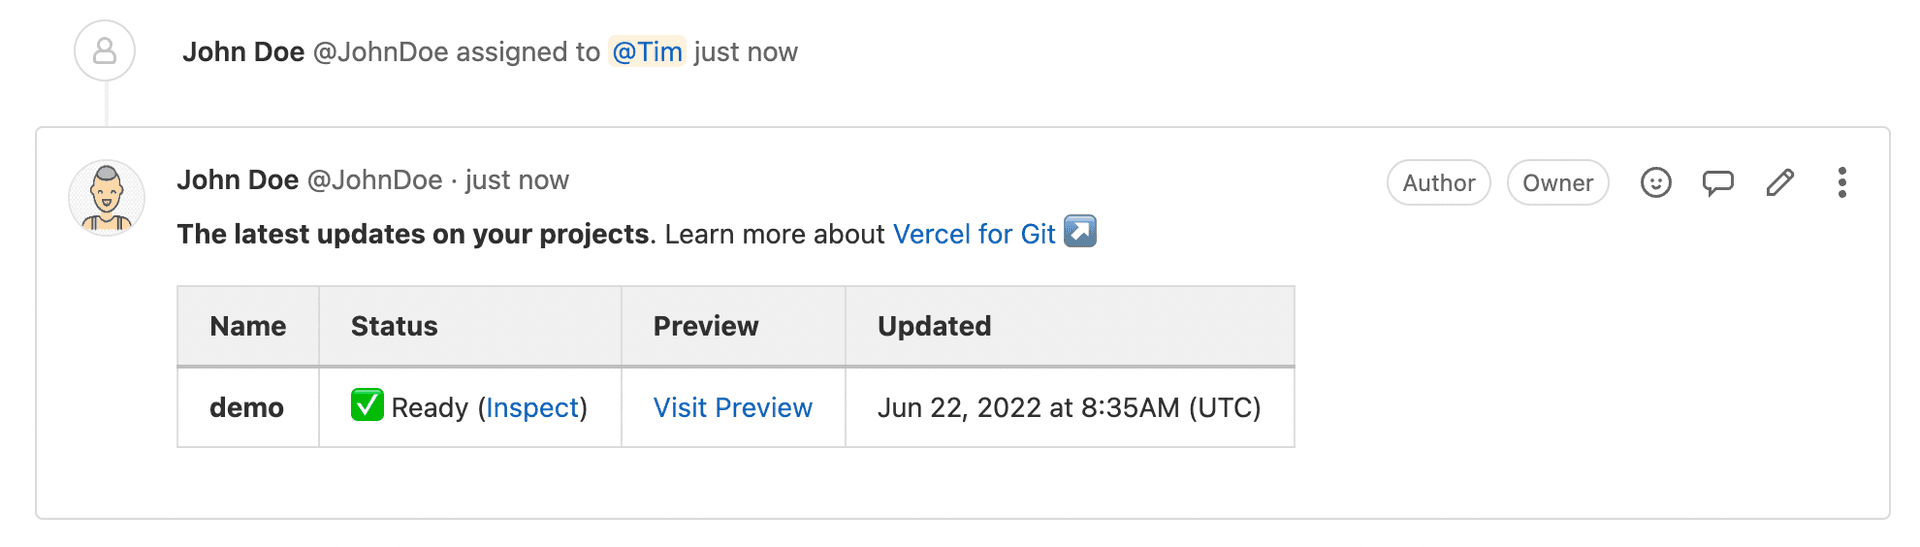The width and height of the screenshot is (1920, 547).
Task: Click the Updated date cell Jun 22, 2022
Action: pyautogui.click(x=1068, y=408)
